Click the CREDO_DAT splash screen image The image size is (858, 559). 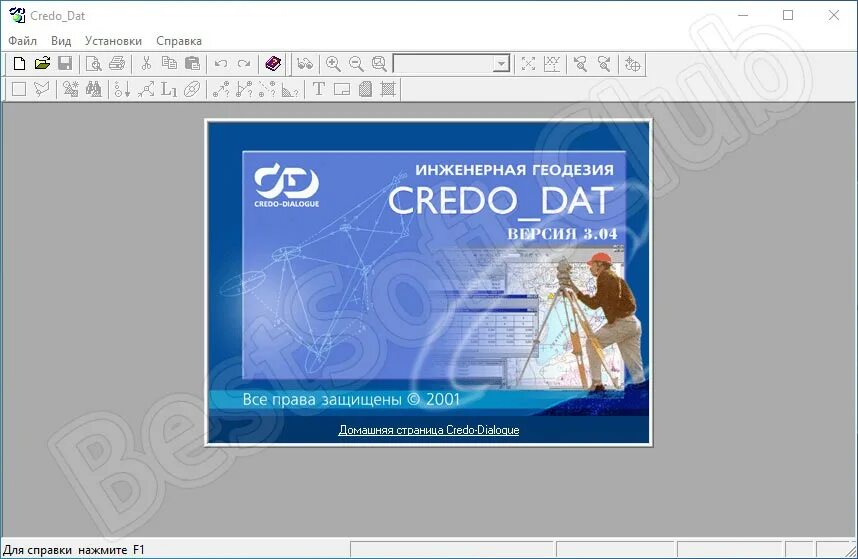[428, 282]
